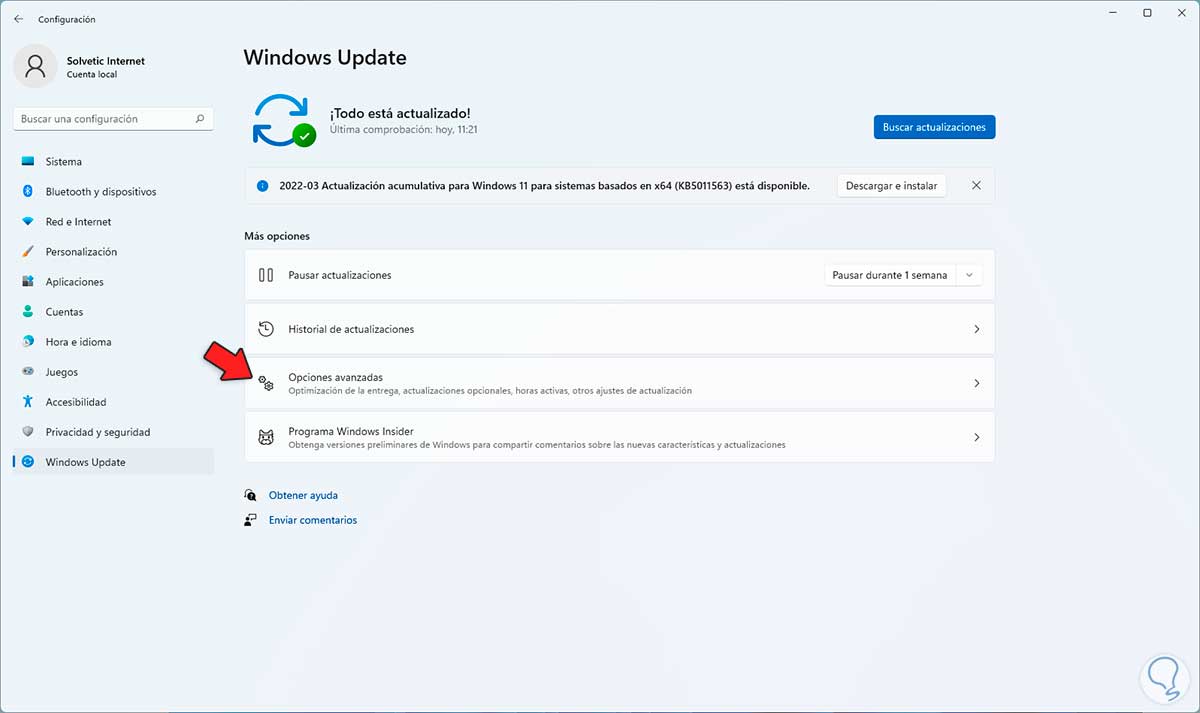This screenshot has height=713, width=1200.
Task: Open the Obtener ayuda link
Action: [303, 495]
